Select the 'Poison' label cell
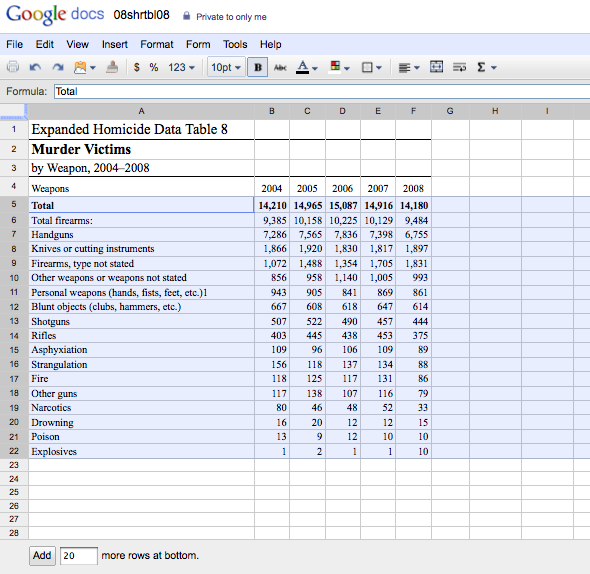Viewport: 590px width, 574px height. tap(141, 437)
